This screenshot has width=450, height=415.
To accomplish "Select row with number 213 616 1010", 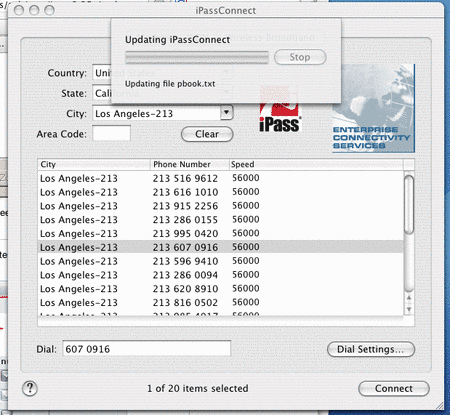I will tap(221, 192).
